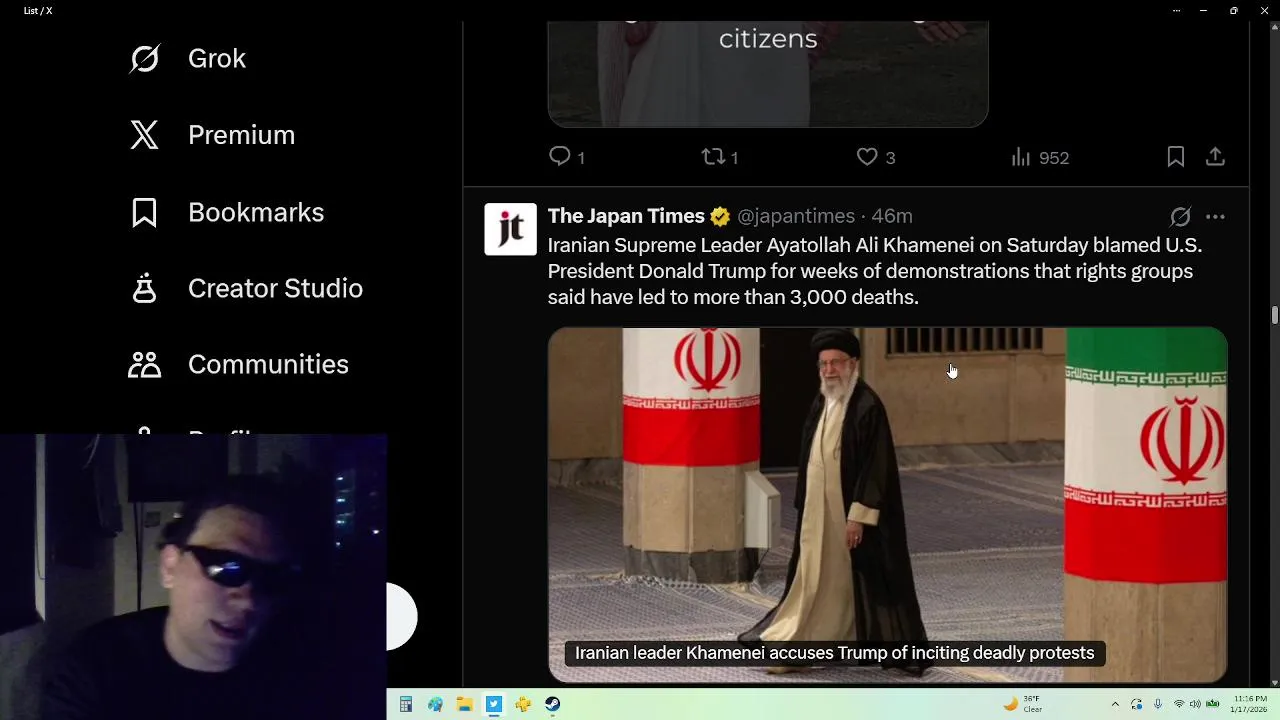This screenshot has width=1280, height=720.
Task: Open Steam from the taskbar
Action: pos(552,704)
